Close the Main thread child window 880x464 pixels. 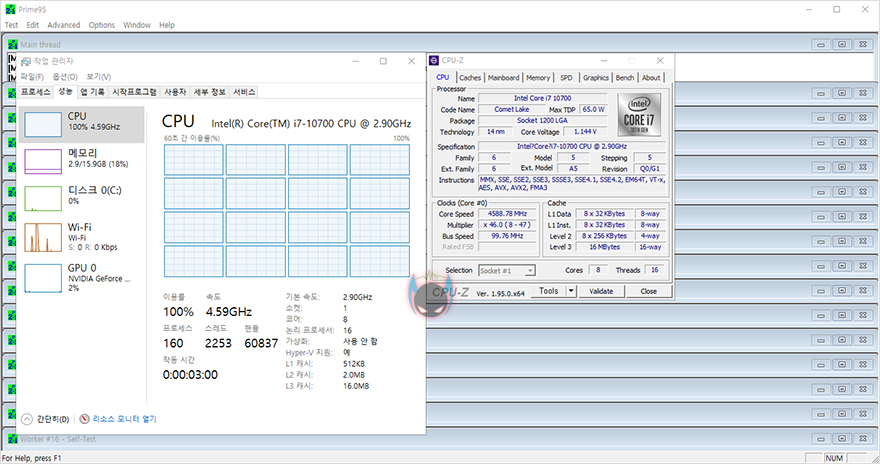(863, 44)
